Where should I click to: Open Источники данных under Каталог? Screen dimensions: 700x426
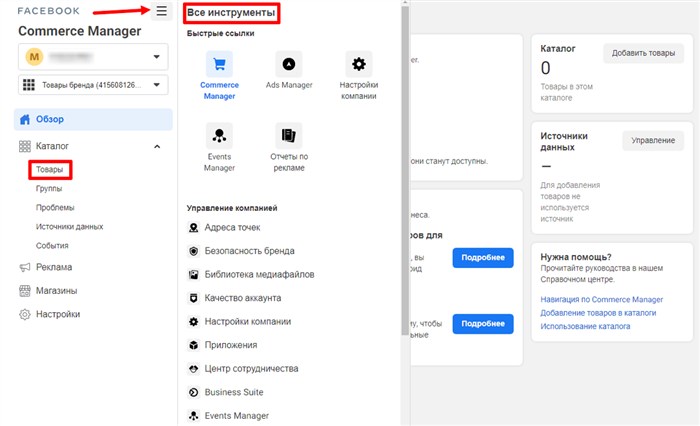(69, 227)
